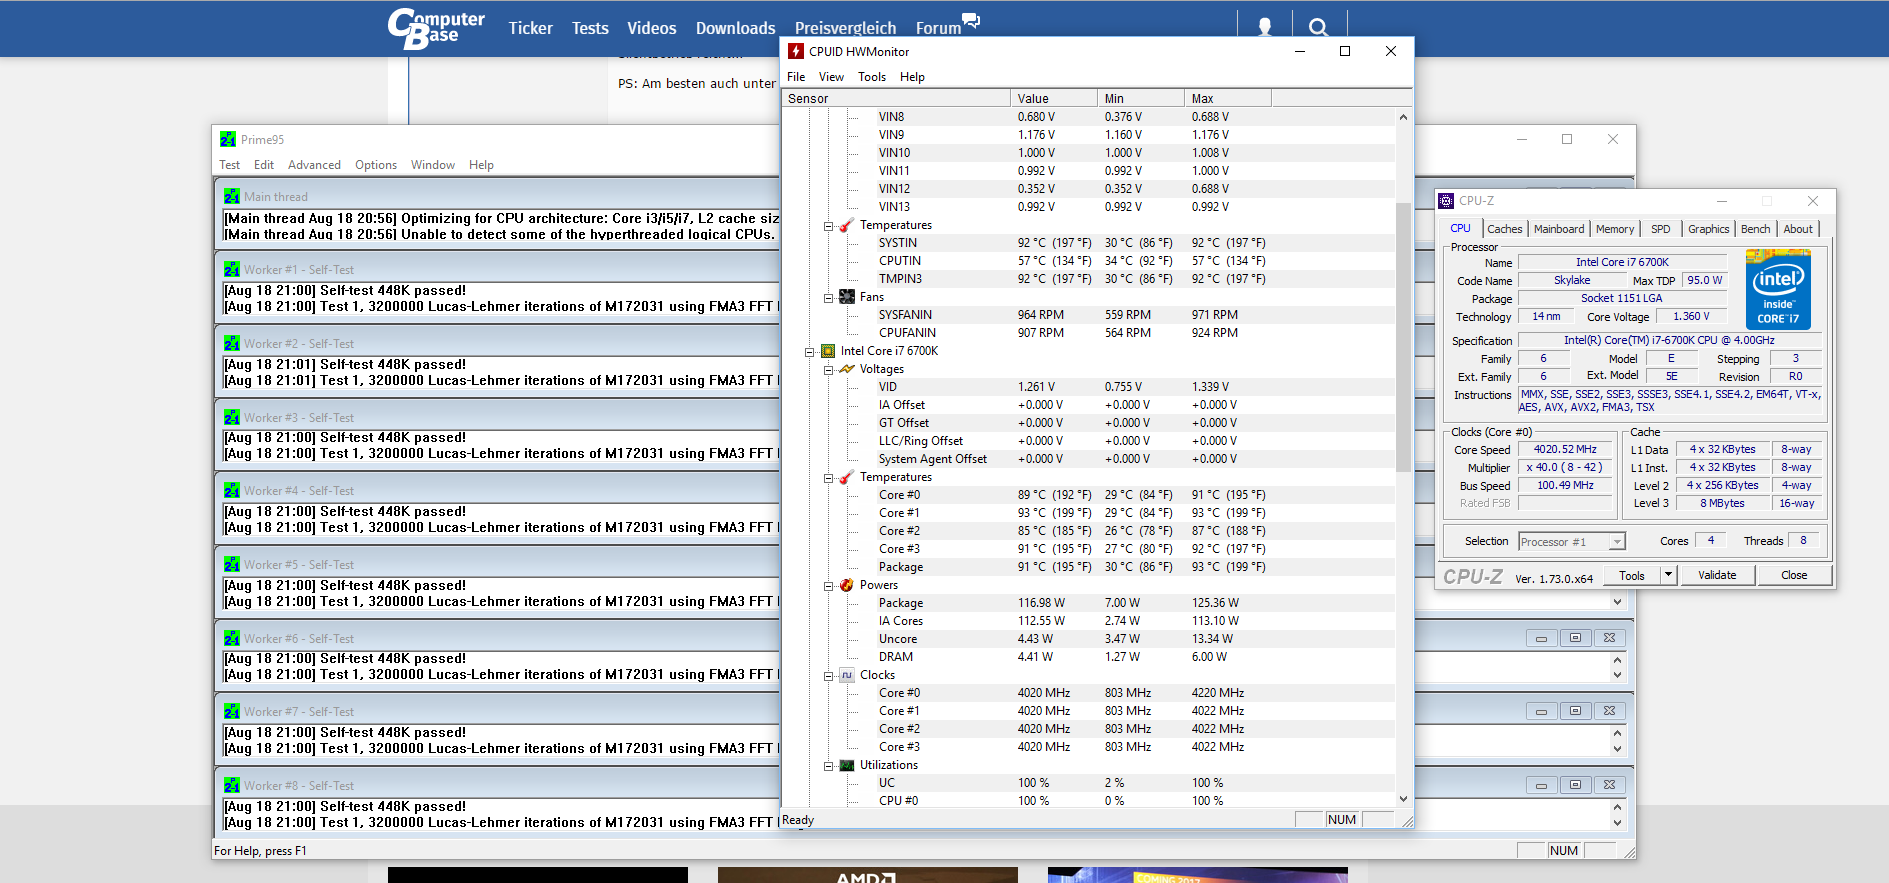Open the CPU-Z Tools dropdown arrow

[x=1668, y=575]
